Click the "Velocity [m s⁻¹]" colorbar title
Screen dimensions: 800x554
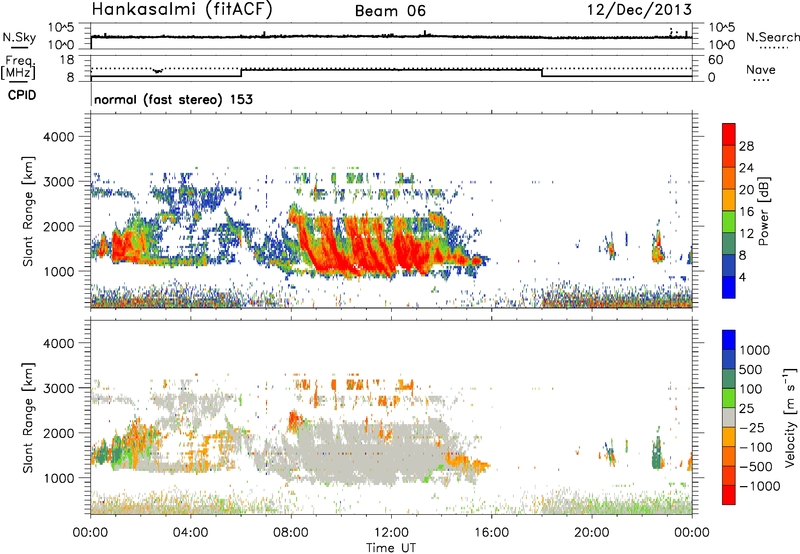(x=790, y=417)
